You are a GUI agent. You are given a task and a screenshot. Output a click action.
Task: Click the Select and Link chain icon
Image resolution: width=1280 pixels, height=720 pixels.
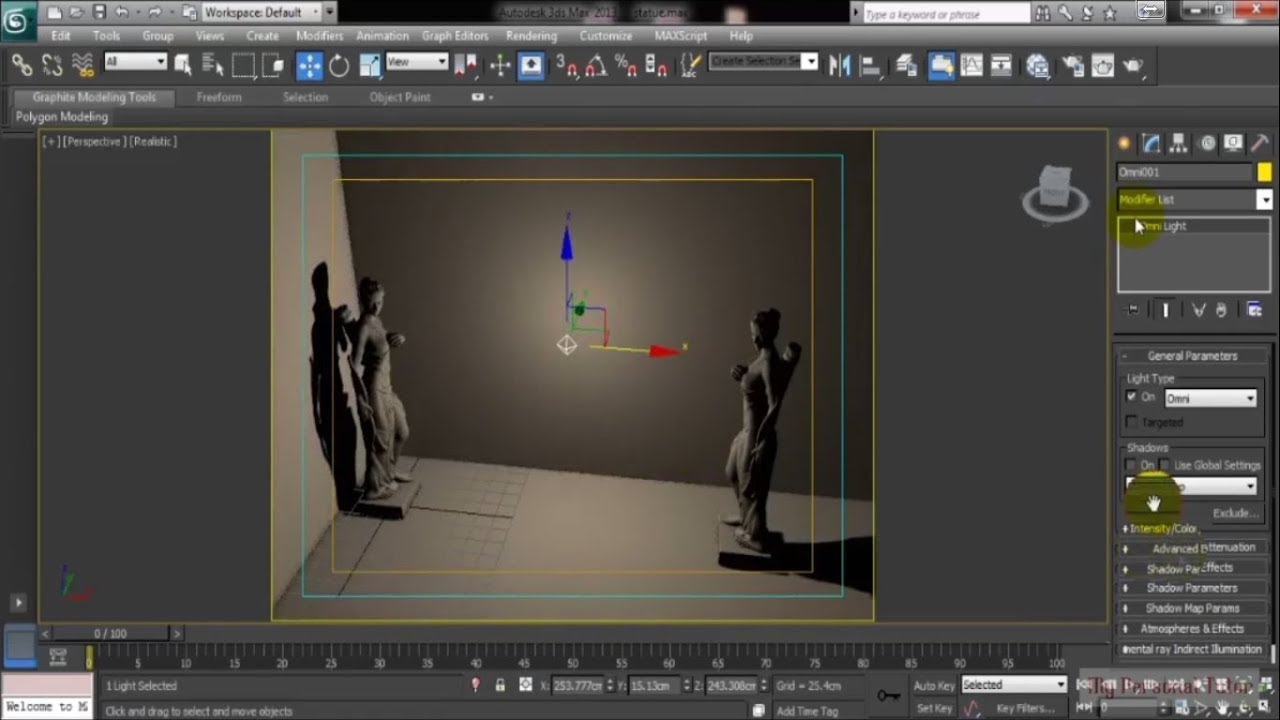click(22, 66)
